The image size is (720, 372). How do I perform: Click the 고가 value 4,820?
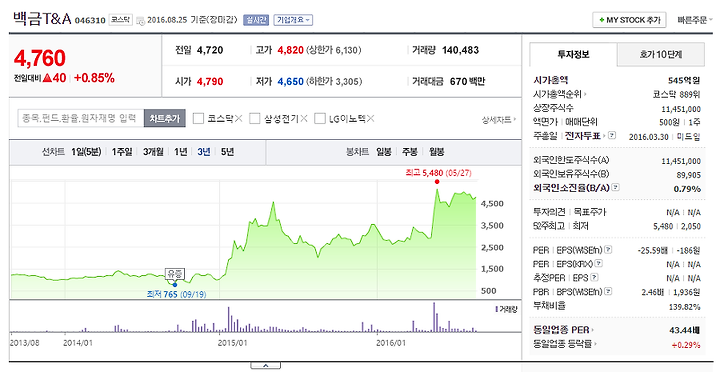click(291, 50)
